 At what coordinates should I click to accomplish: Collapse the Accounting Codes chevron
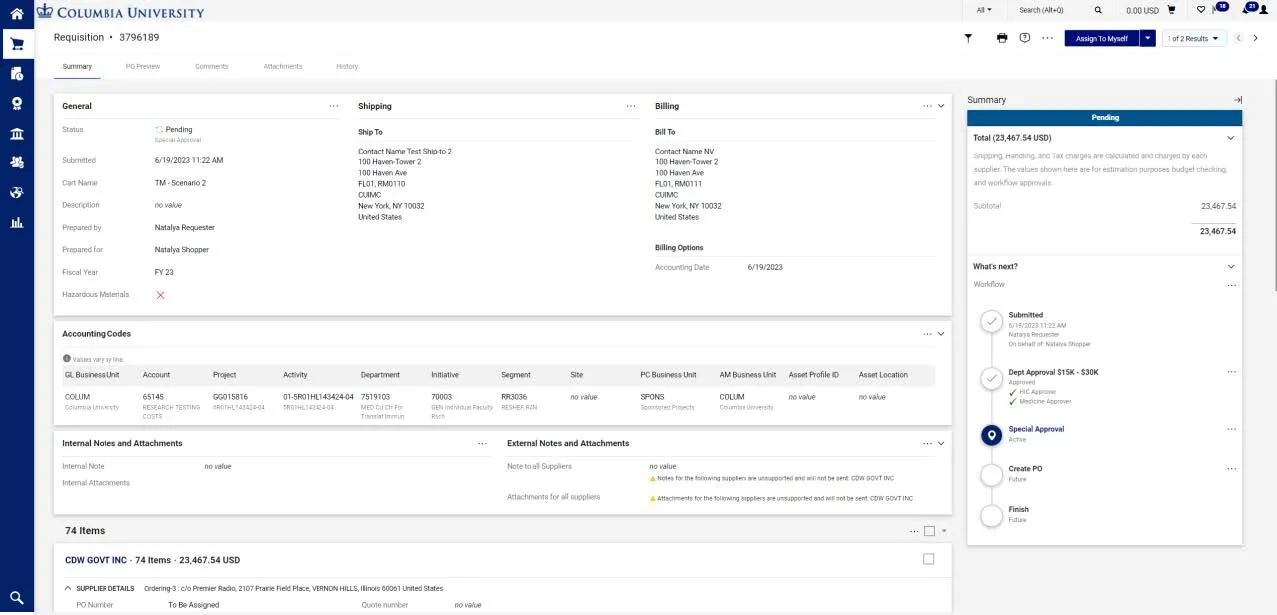(941, 334)
